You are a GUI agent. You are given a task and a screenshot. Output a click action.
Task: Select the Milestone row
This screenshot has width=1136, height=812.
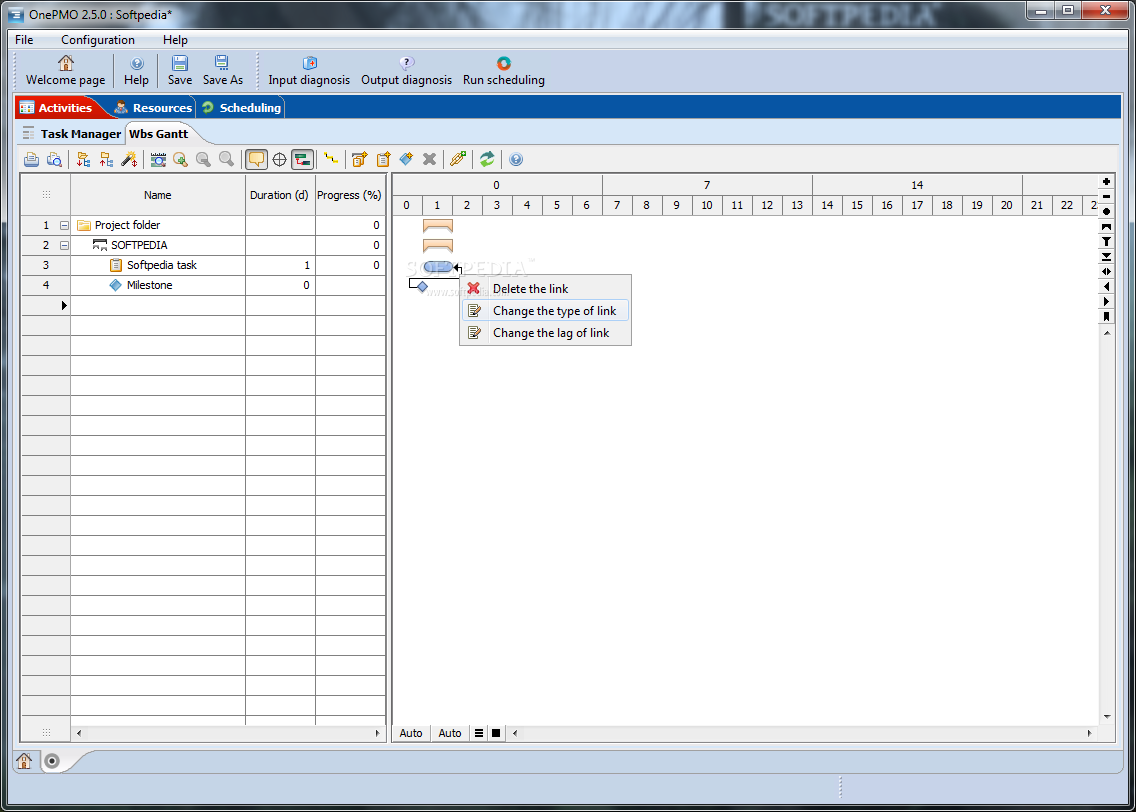203,285
